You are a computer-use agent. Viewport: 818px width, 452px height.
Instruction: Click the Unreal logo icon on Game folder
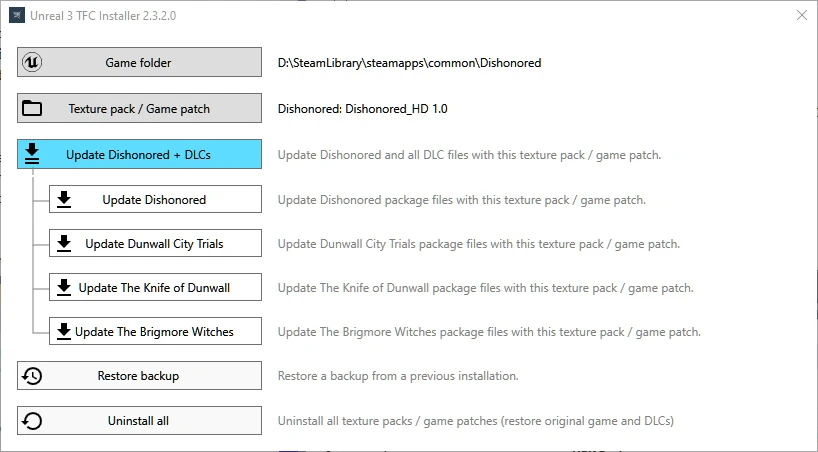32,63
